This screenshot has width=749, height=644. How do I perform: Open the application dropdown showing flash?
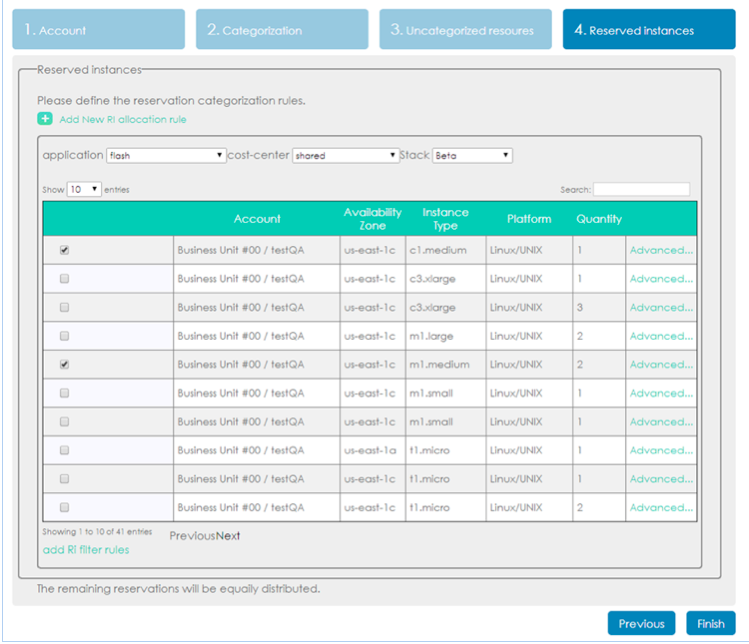tap(166, 156)
